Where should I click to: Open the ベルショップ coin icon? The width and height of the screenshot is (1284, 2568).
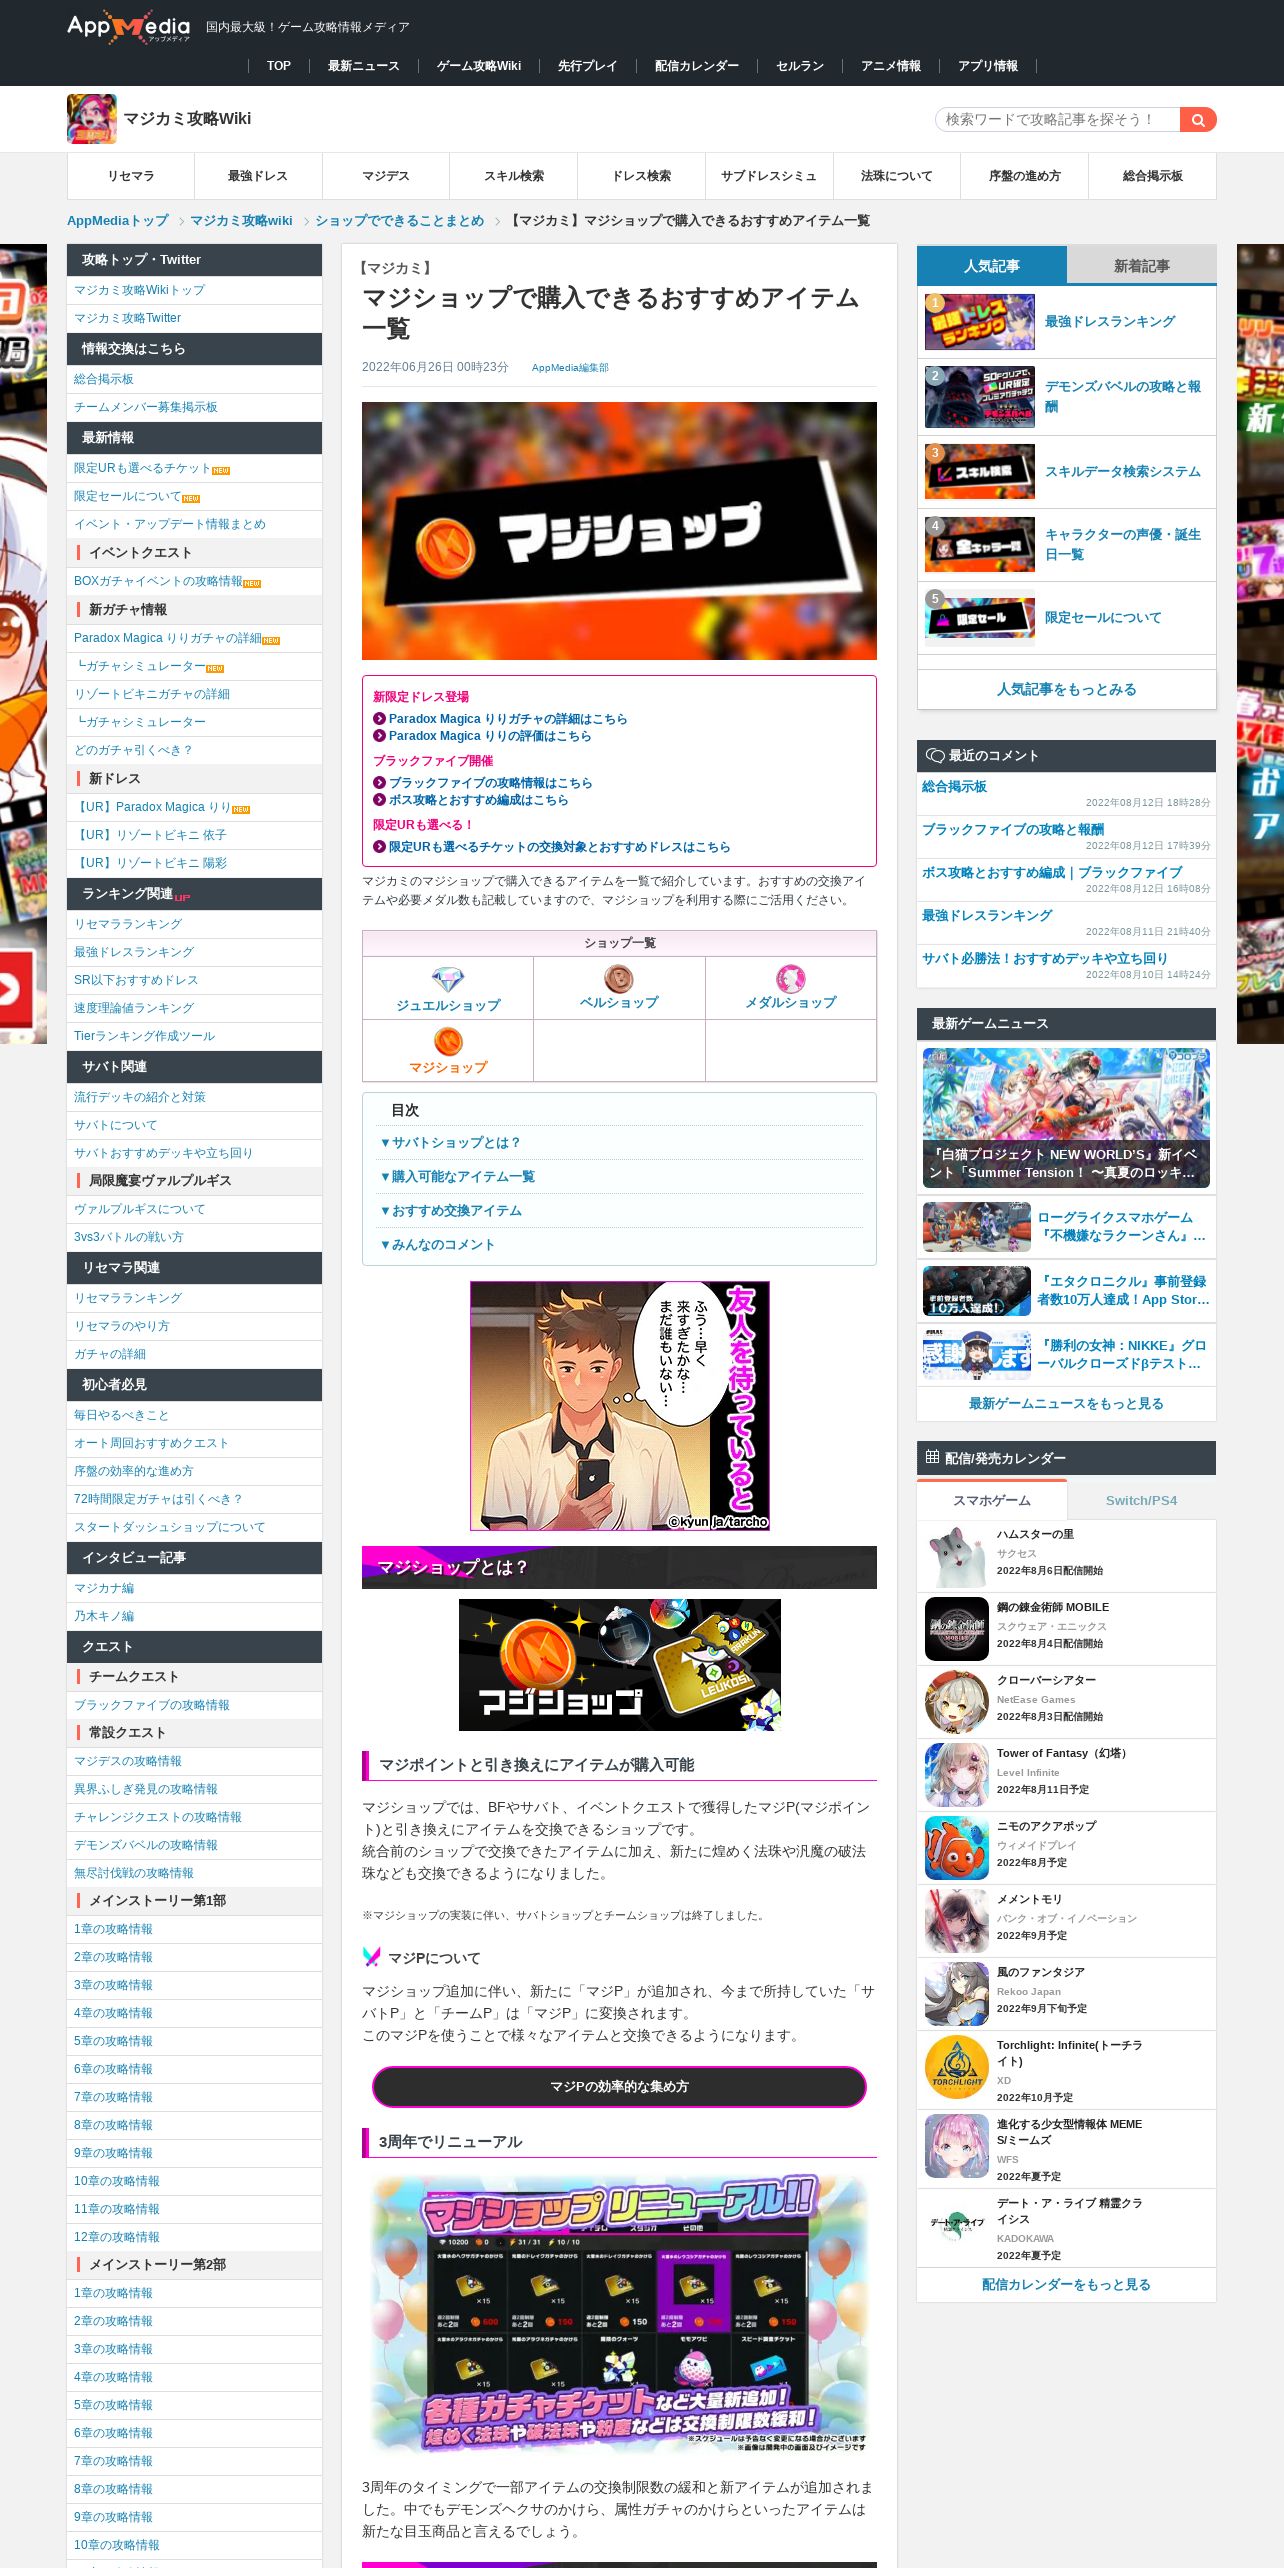pos(619,978)
